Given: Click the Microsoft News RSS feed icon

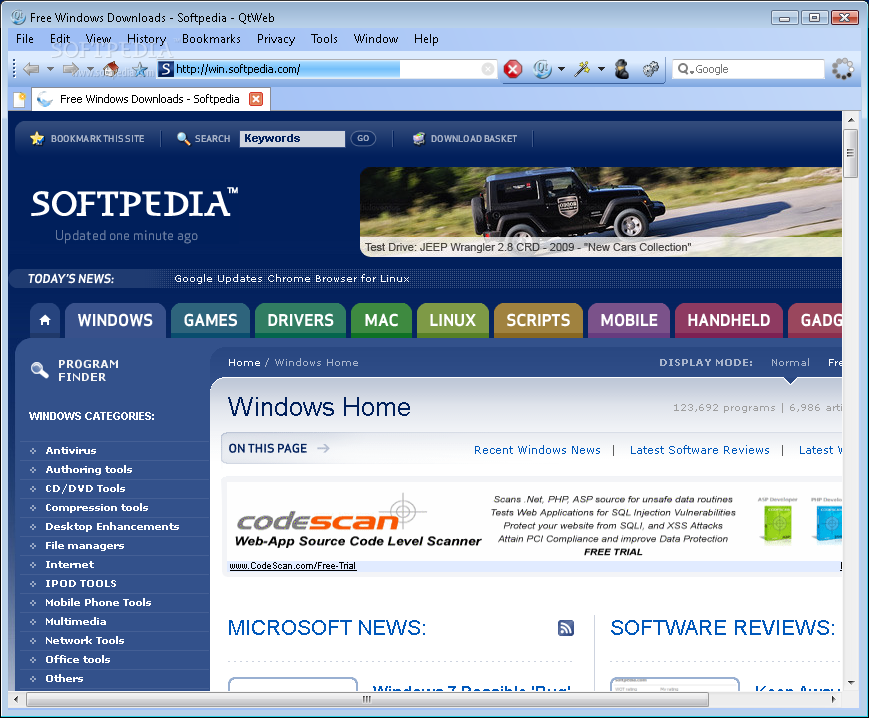Looking at the screenshot, I should tap(565, 628).
